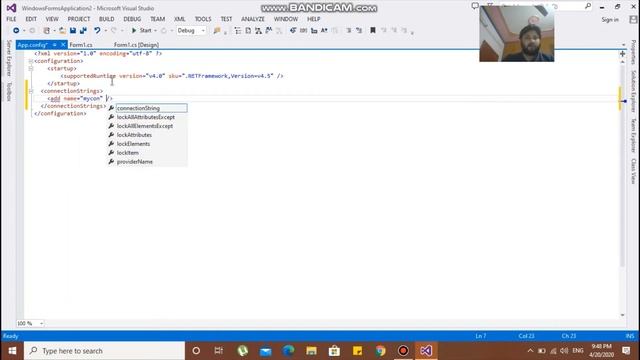Open Microsoft Edge from the taskbar
Image resolution: width=640 pixels, height=360 pixels.
(x=289, y=351)
